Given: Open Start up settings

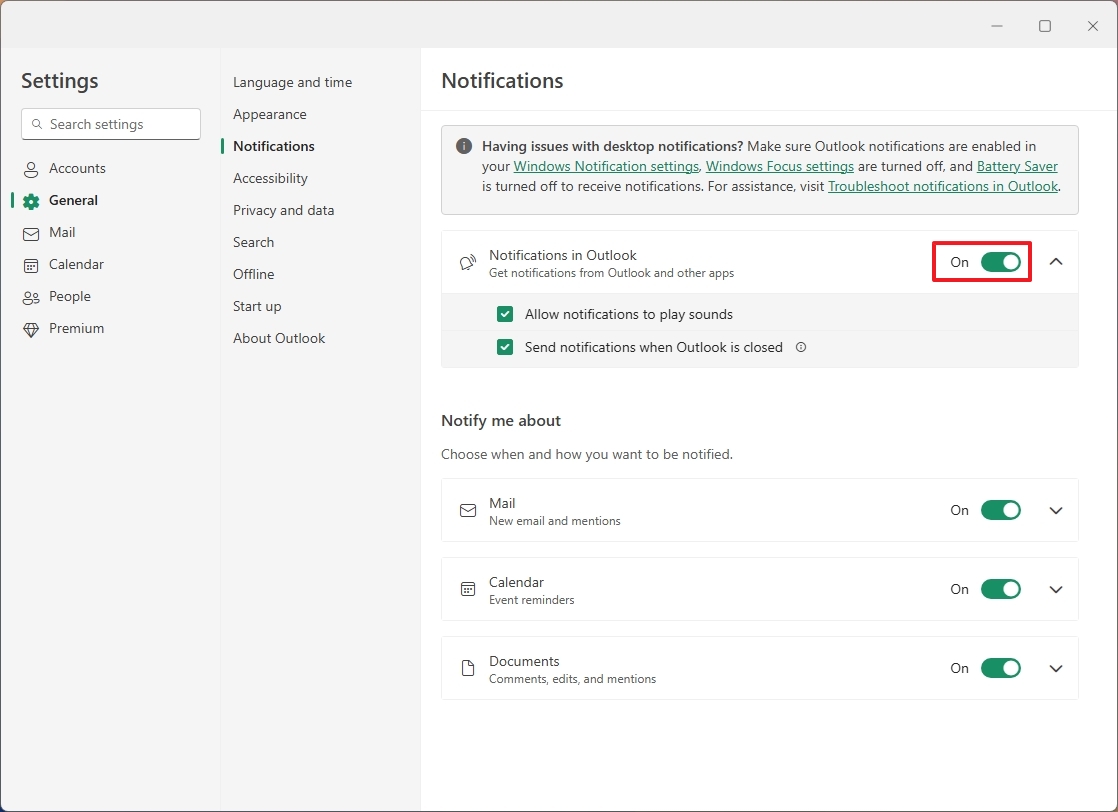Looking at the screenshot, I should [x=257, y=307].
